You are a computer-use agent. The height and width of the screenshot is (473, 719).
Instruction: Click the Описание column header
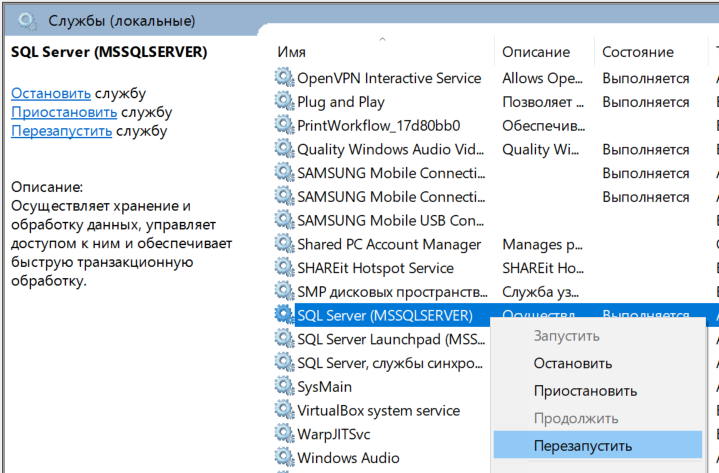click(535, 52)
